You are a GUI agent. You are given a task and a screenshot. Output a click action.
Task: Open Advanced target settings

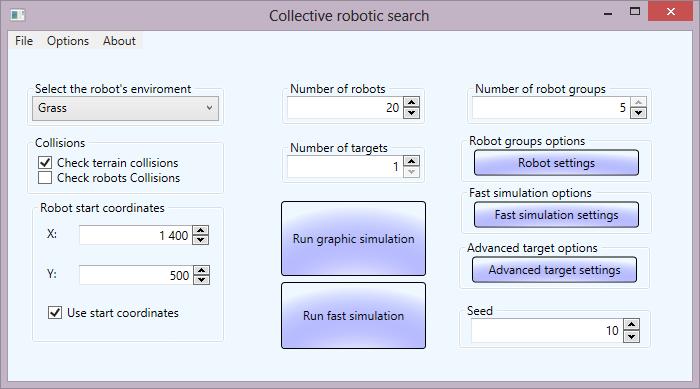pyautogui.click(x=554, y=270)
